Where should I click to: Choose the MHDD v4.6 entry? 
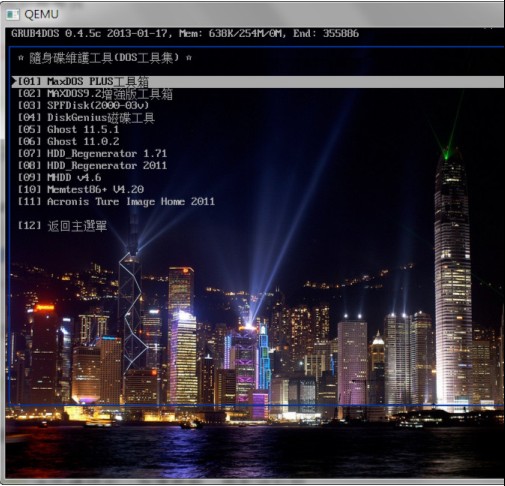[59, 177]
